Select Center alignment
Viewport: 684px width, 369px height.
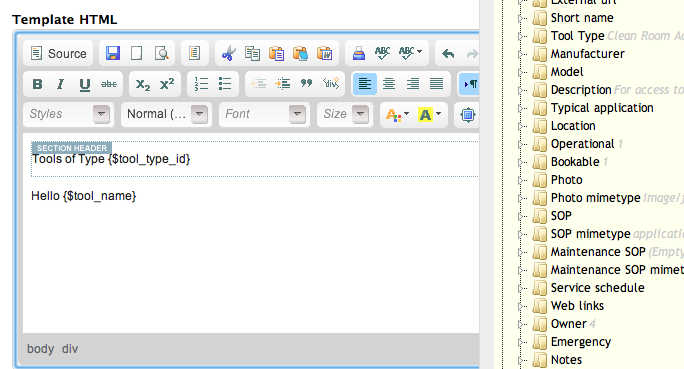point(389,84)
